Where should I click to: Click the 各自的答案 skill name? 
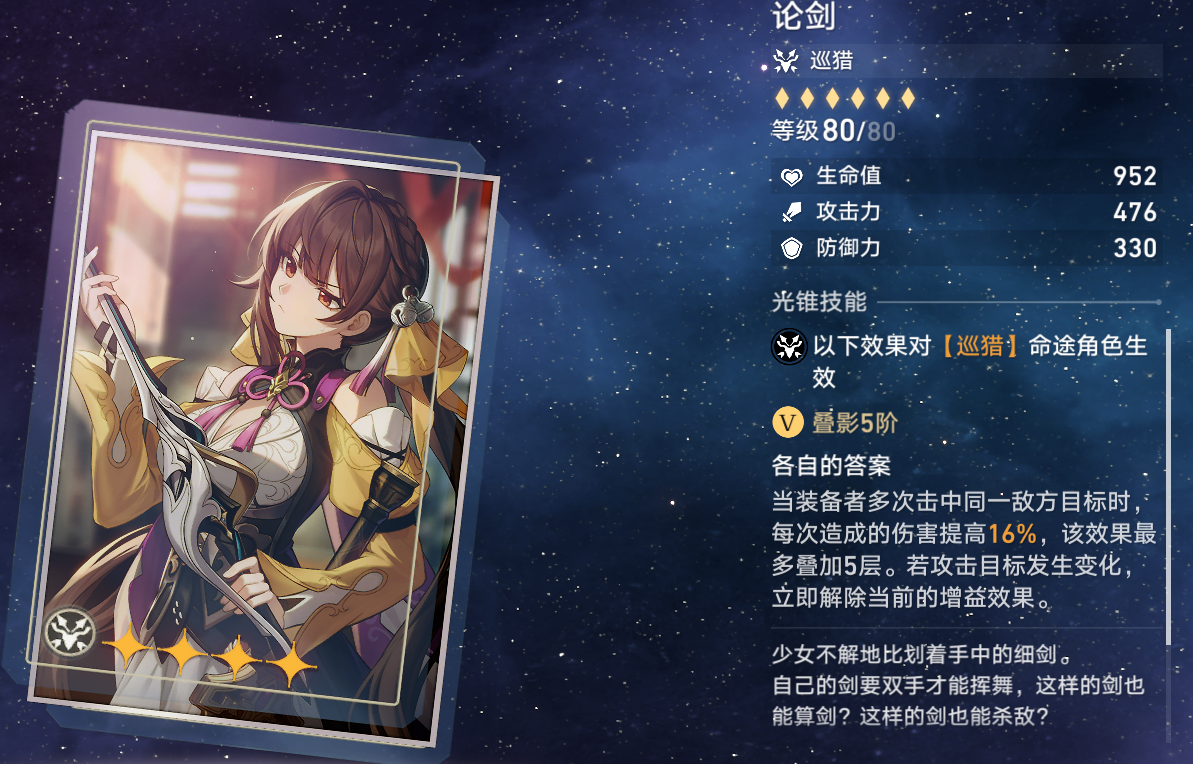pos(831,465)
